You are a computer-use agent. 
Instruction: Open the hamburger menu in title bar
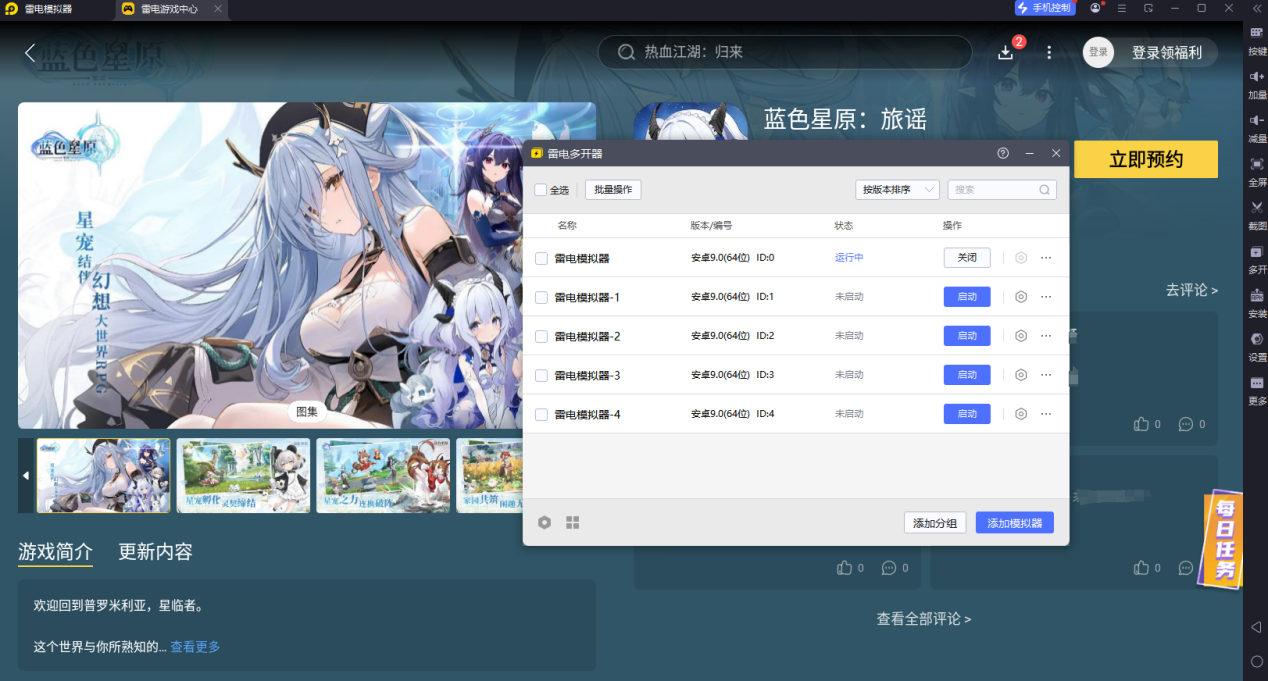click(1122, 8)
